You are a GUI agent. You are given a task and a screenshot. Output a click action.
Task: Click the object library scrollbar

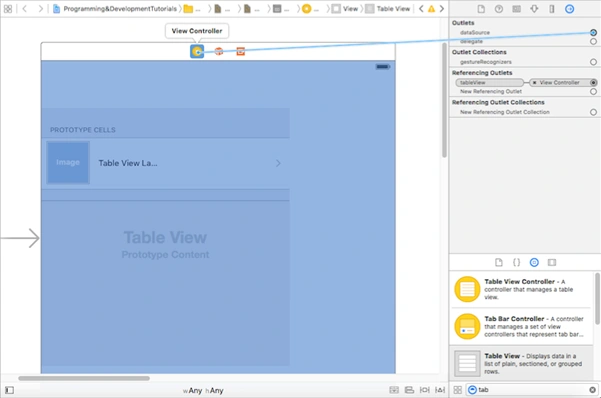(x=597, y=298)
